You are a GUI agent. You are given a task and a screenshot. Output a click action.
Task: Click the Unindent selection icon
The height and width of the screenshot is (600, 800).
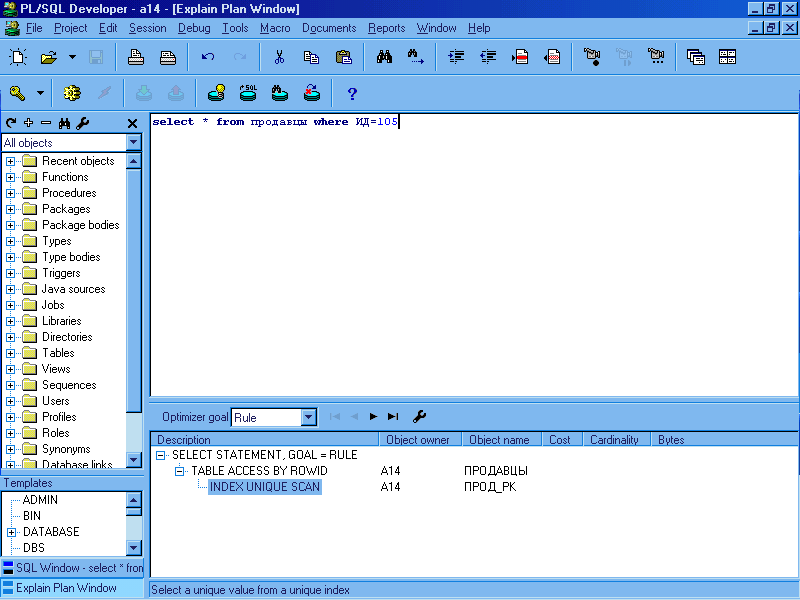pyautogui.click(x=488, y=57)
